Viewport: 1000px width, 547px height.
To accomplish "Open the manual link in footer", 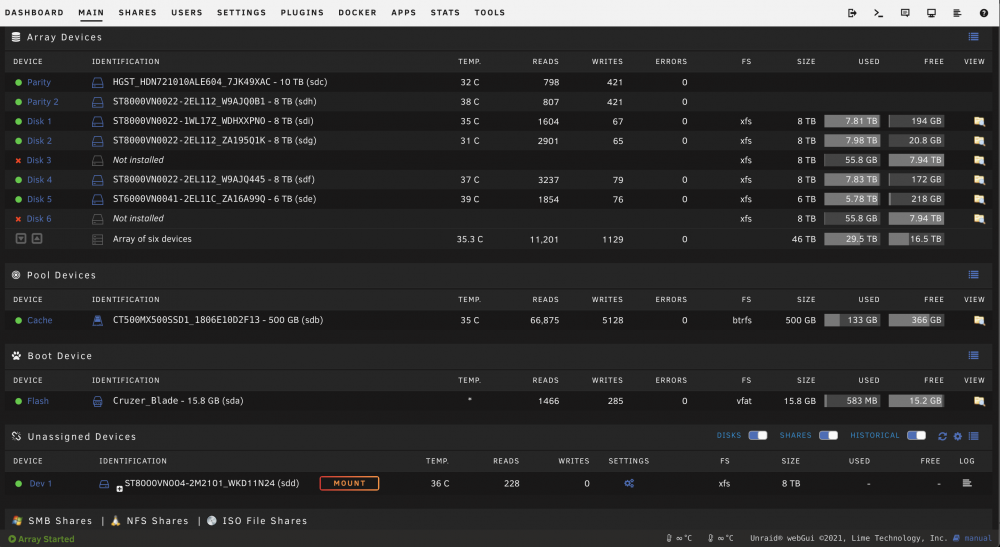I will (x=978, y=538).
